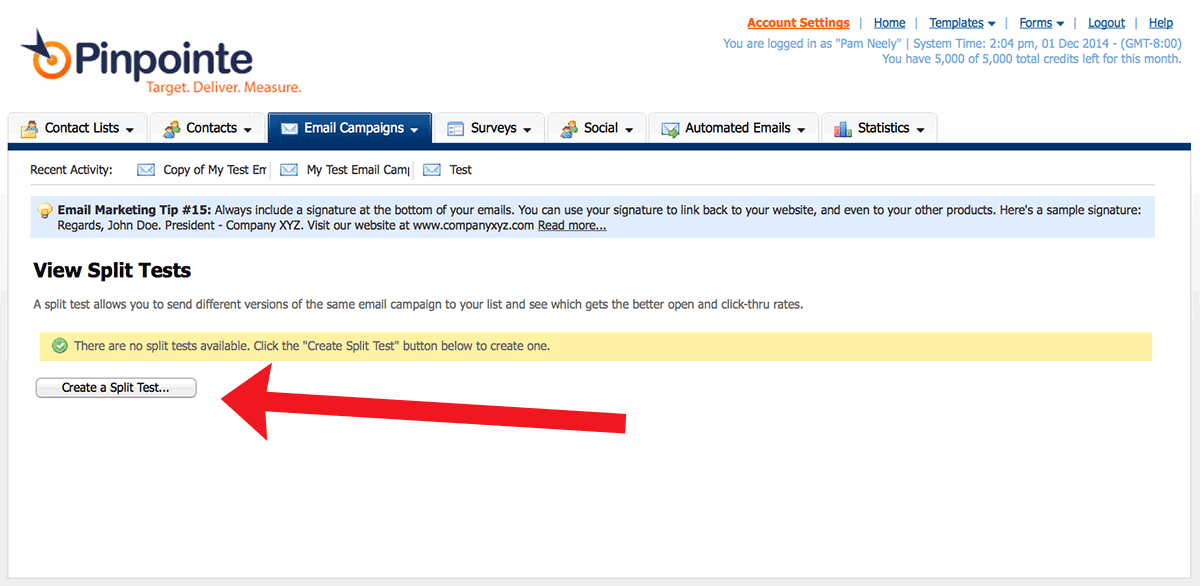Click envelope icon beside Test activity

[432, 170]
